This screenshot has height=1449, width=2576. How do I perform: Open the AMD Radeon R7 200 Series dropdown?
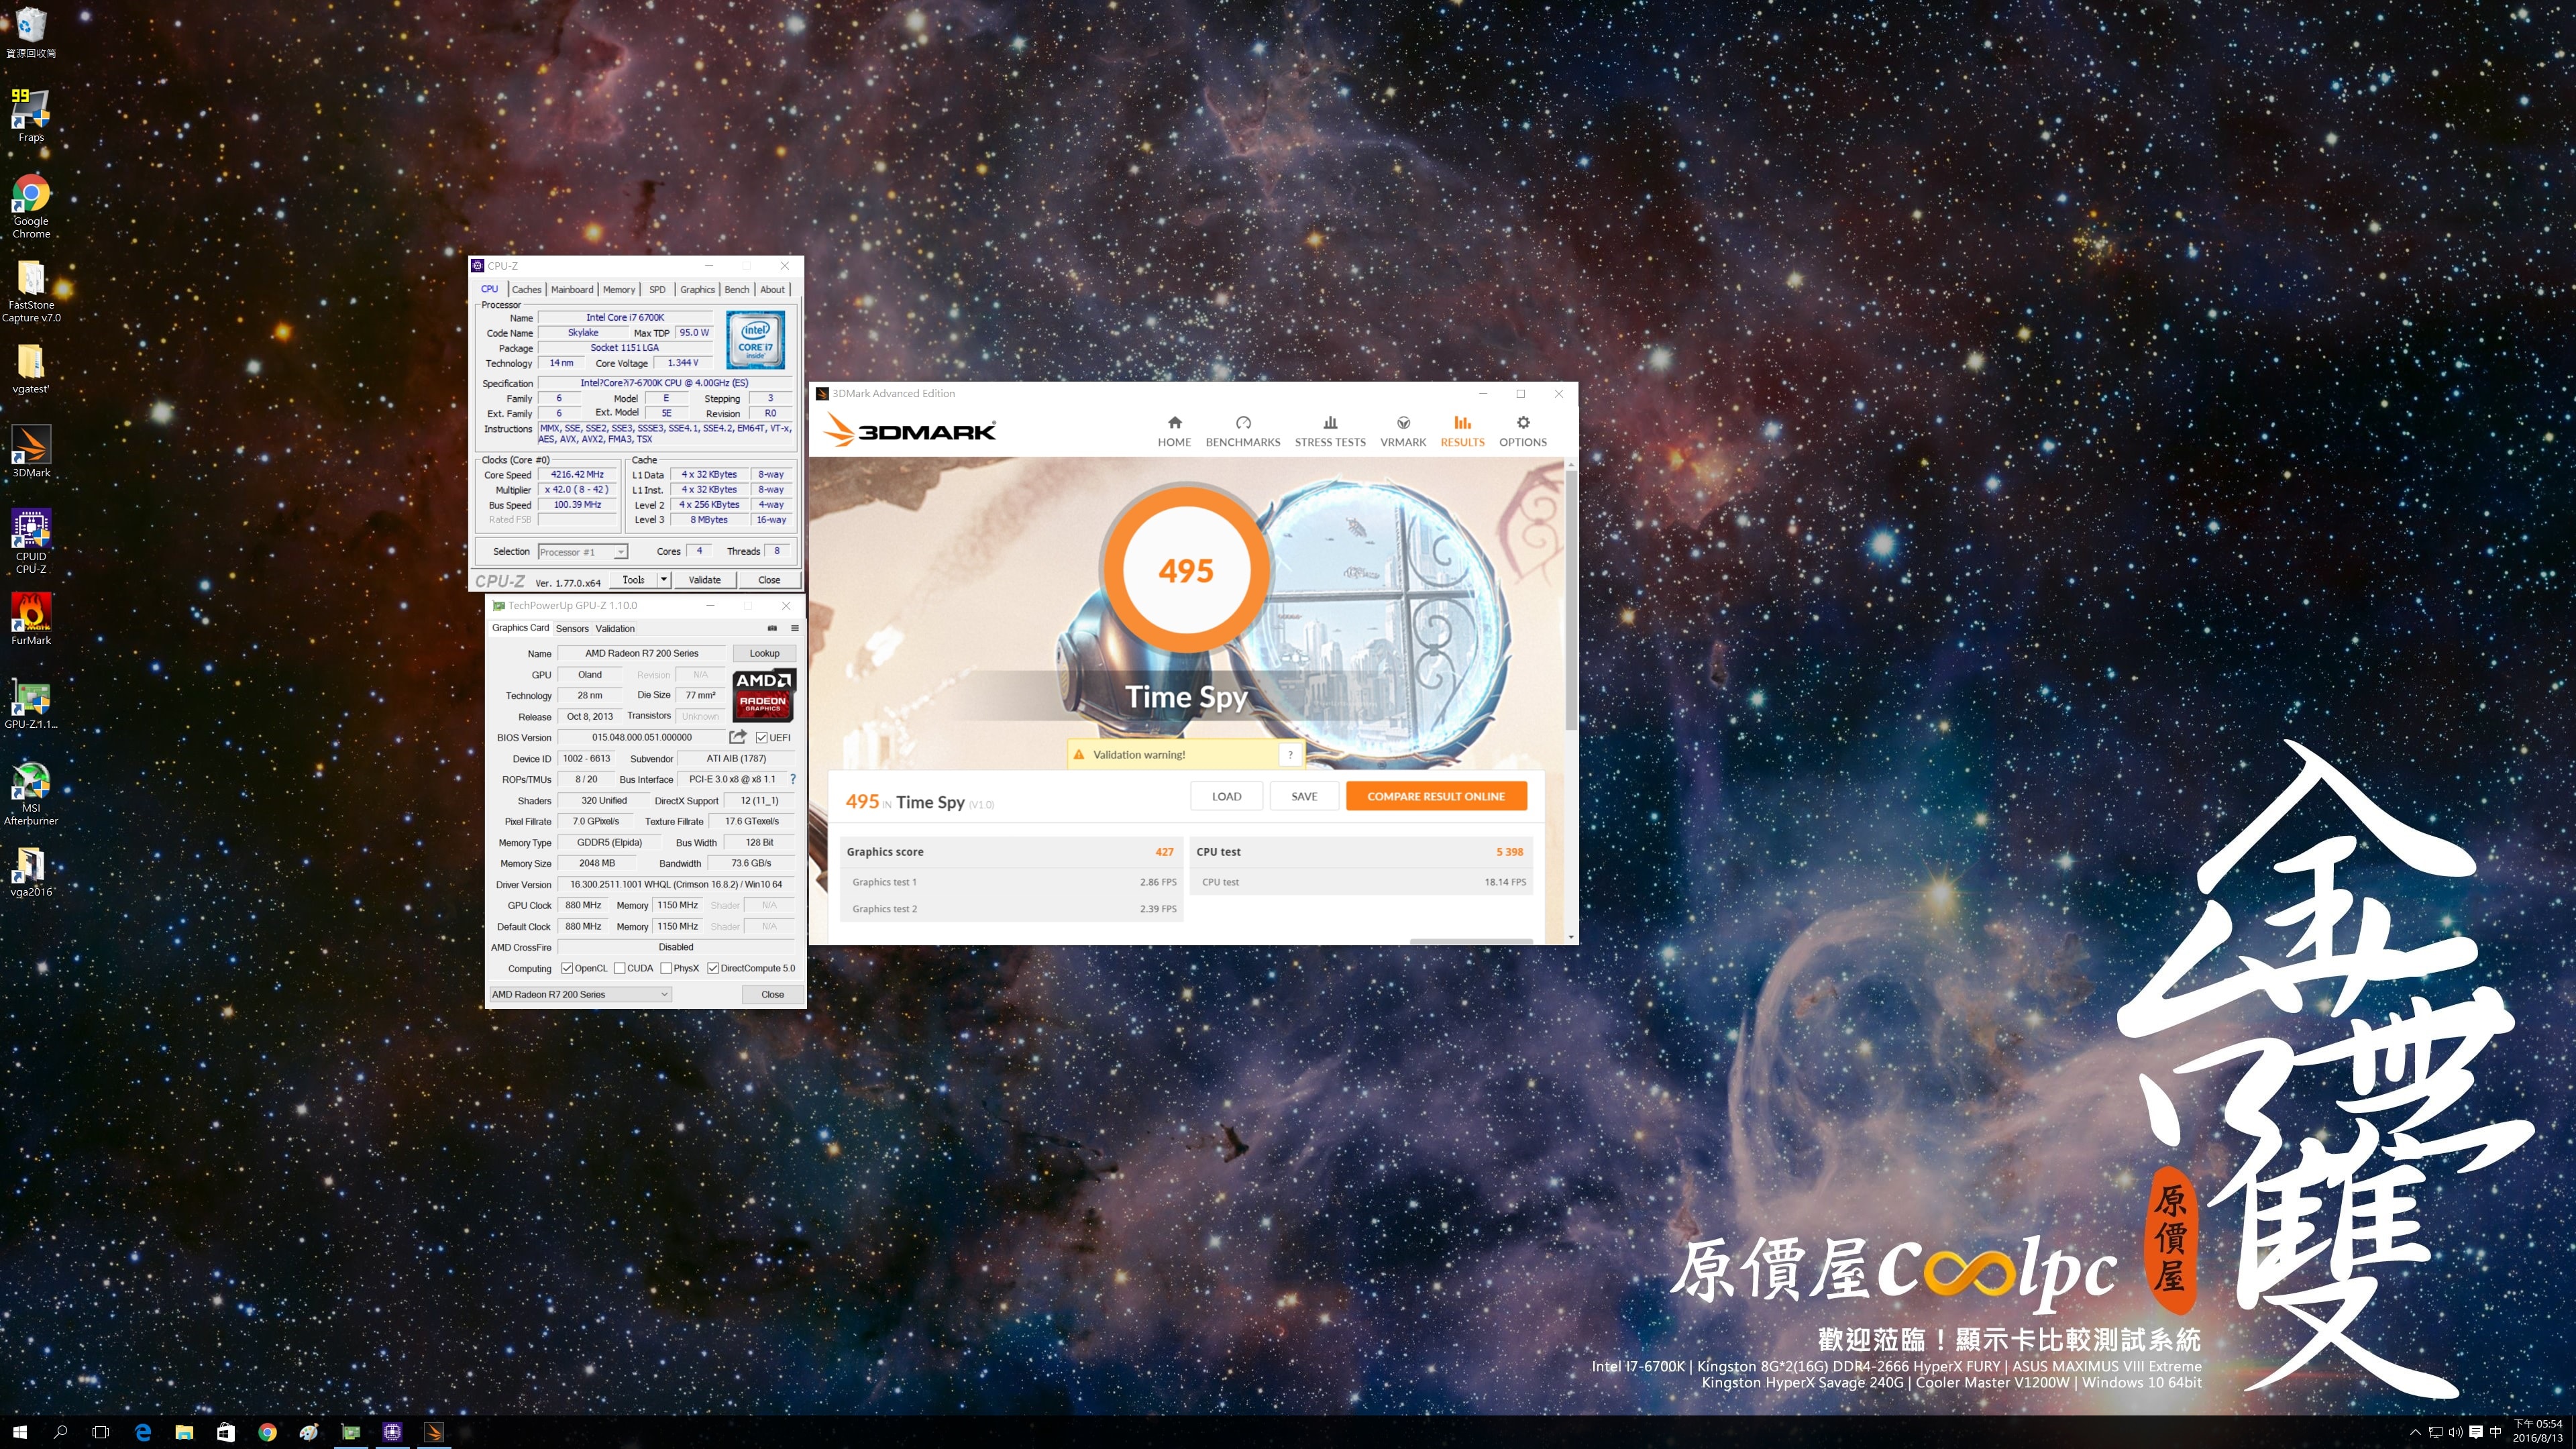[580, 994]
